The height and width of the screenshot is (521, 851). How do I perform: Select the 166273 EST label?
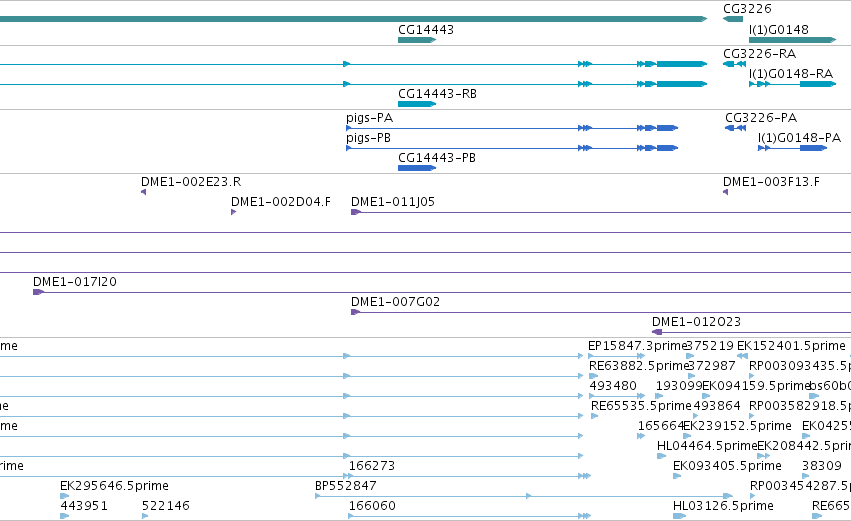(x=372, y=466)
